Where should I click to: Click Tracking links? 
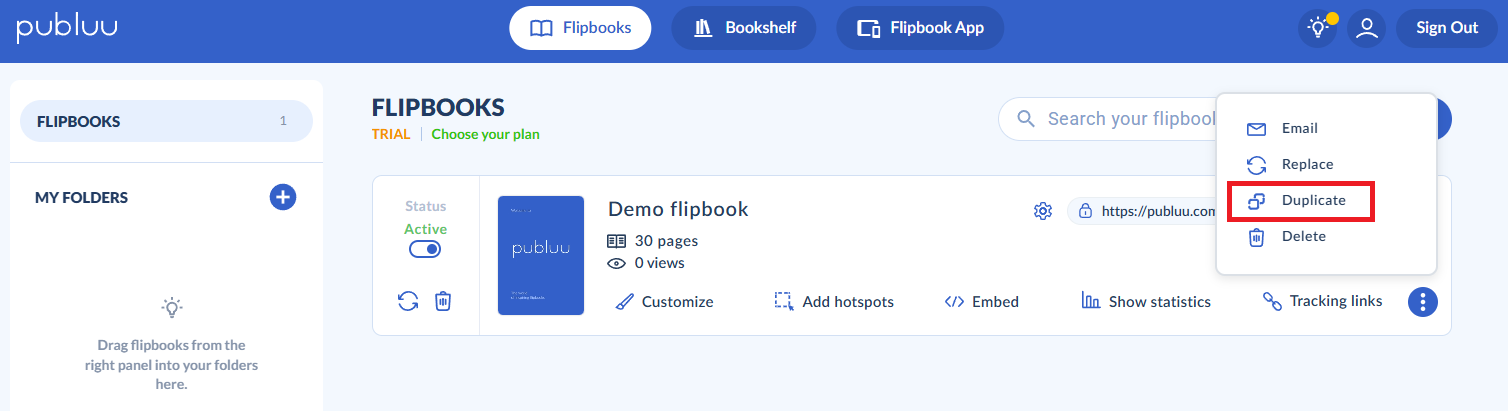tap(1322, 301)
